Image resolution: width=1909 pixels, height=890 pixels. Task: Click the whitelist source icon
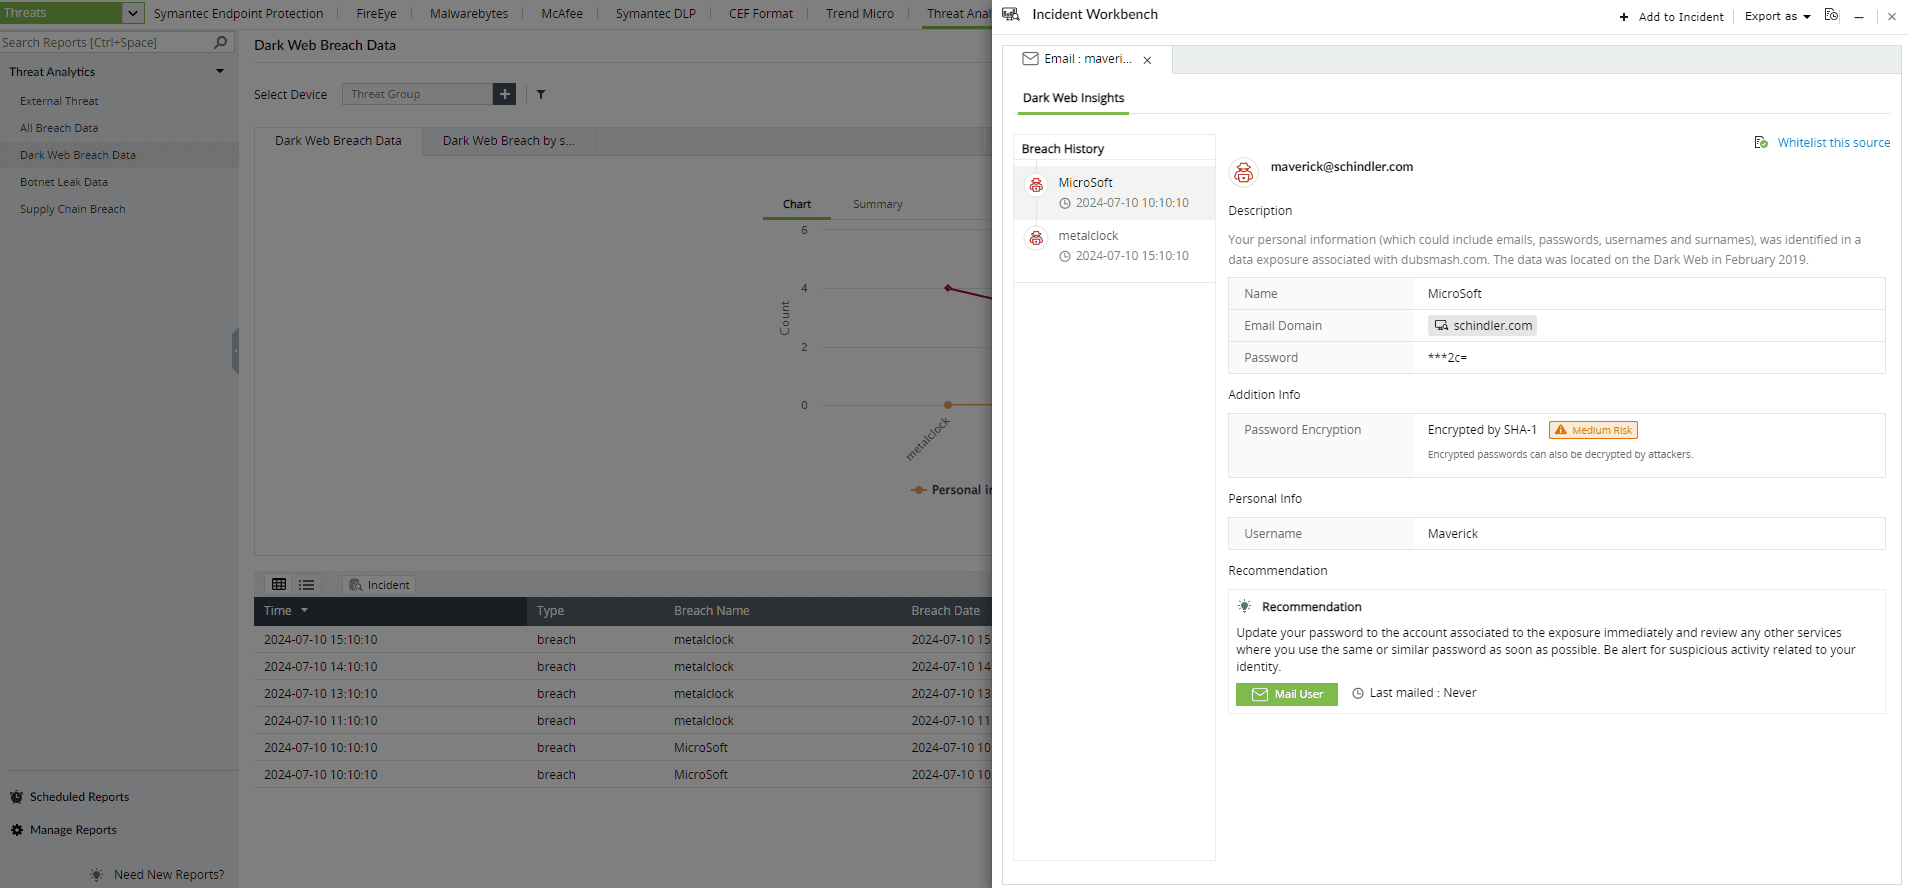[x=1761, y=143]
